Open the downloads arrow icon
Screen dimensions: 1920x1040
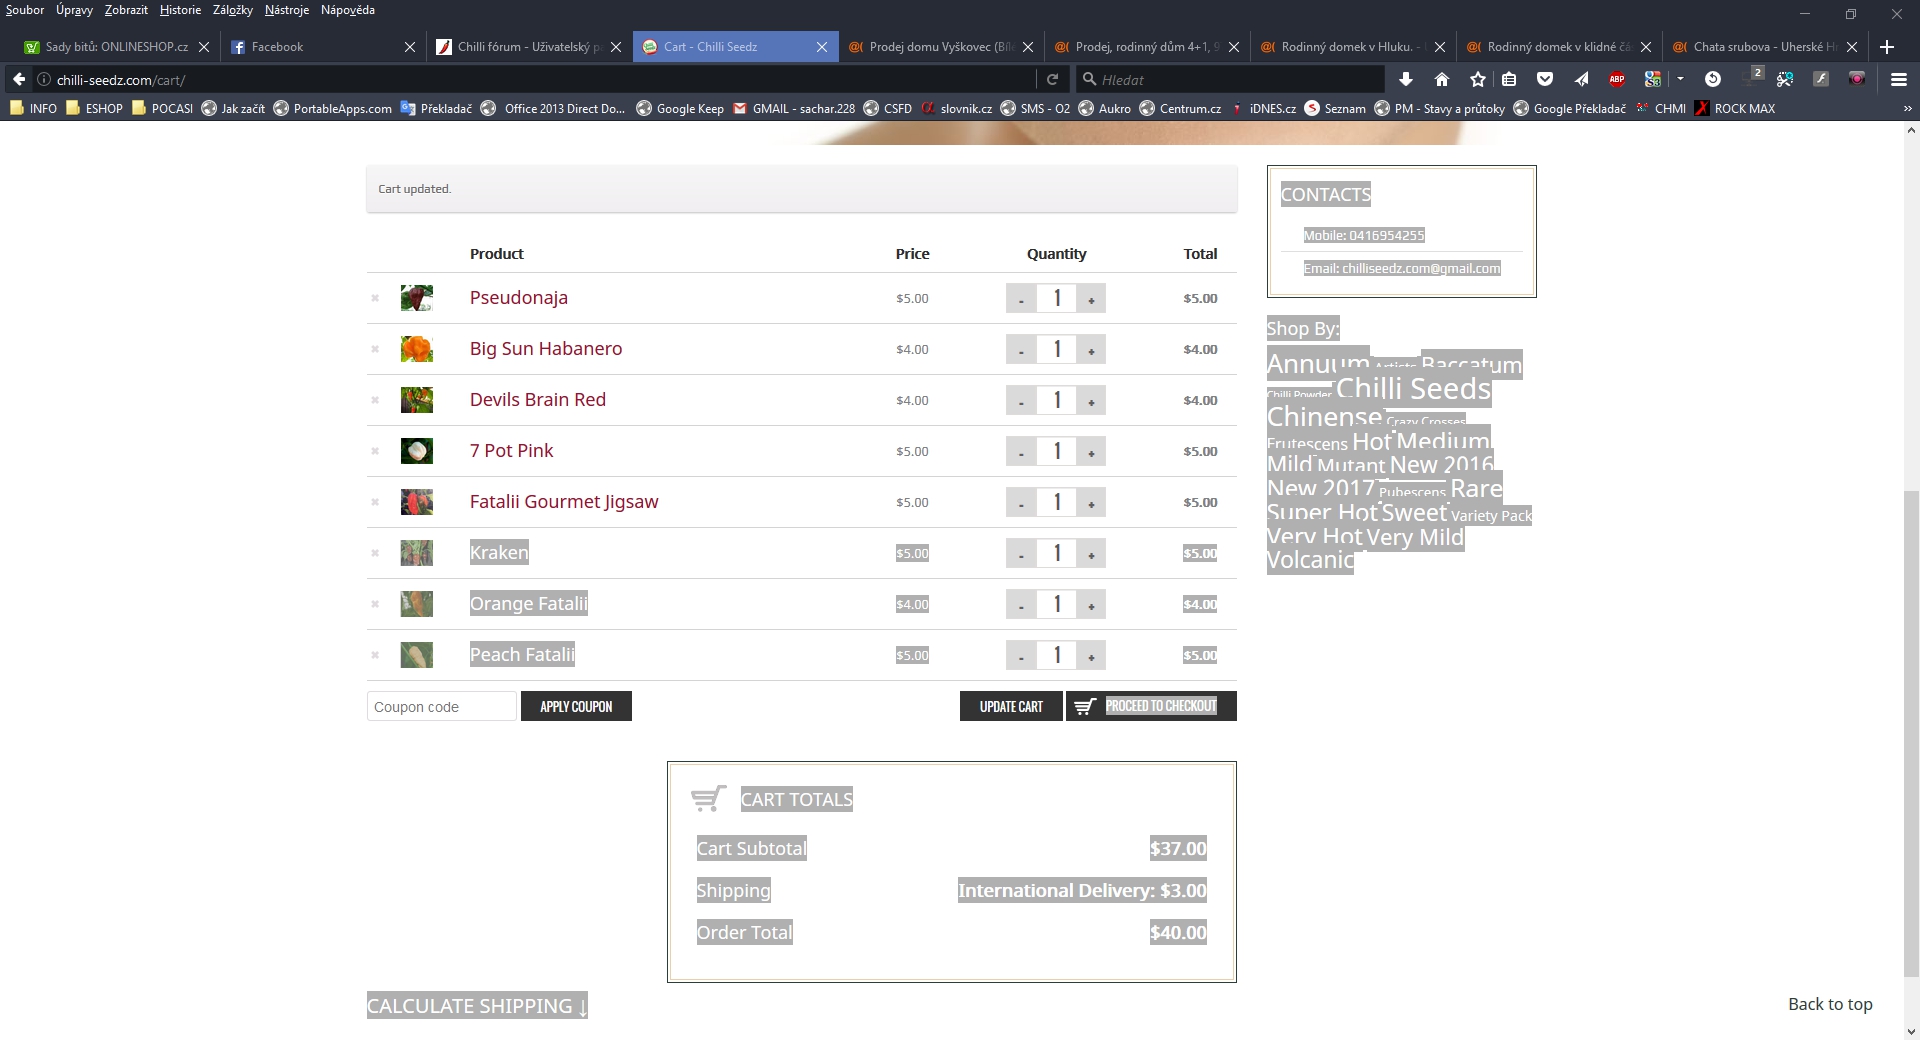click(1405, 79)
